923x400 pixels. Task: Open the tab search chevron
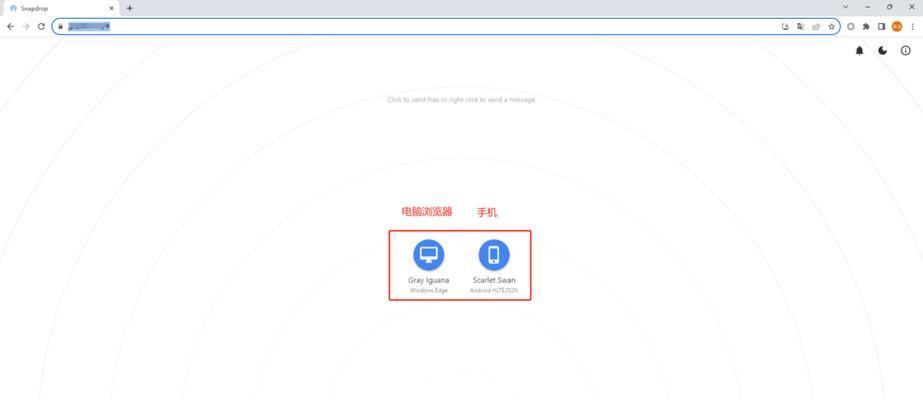[845, 7]
